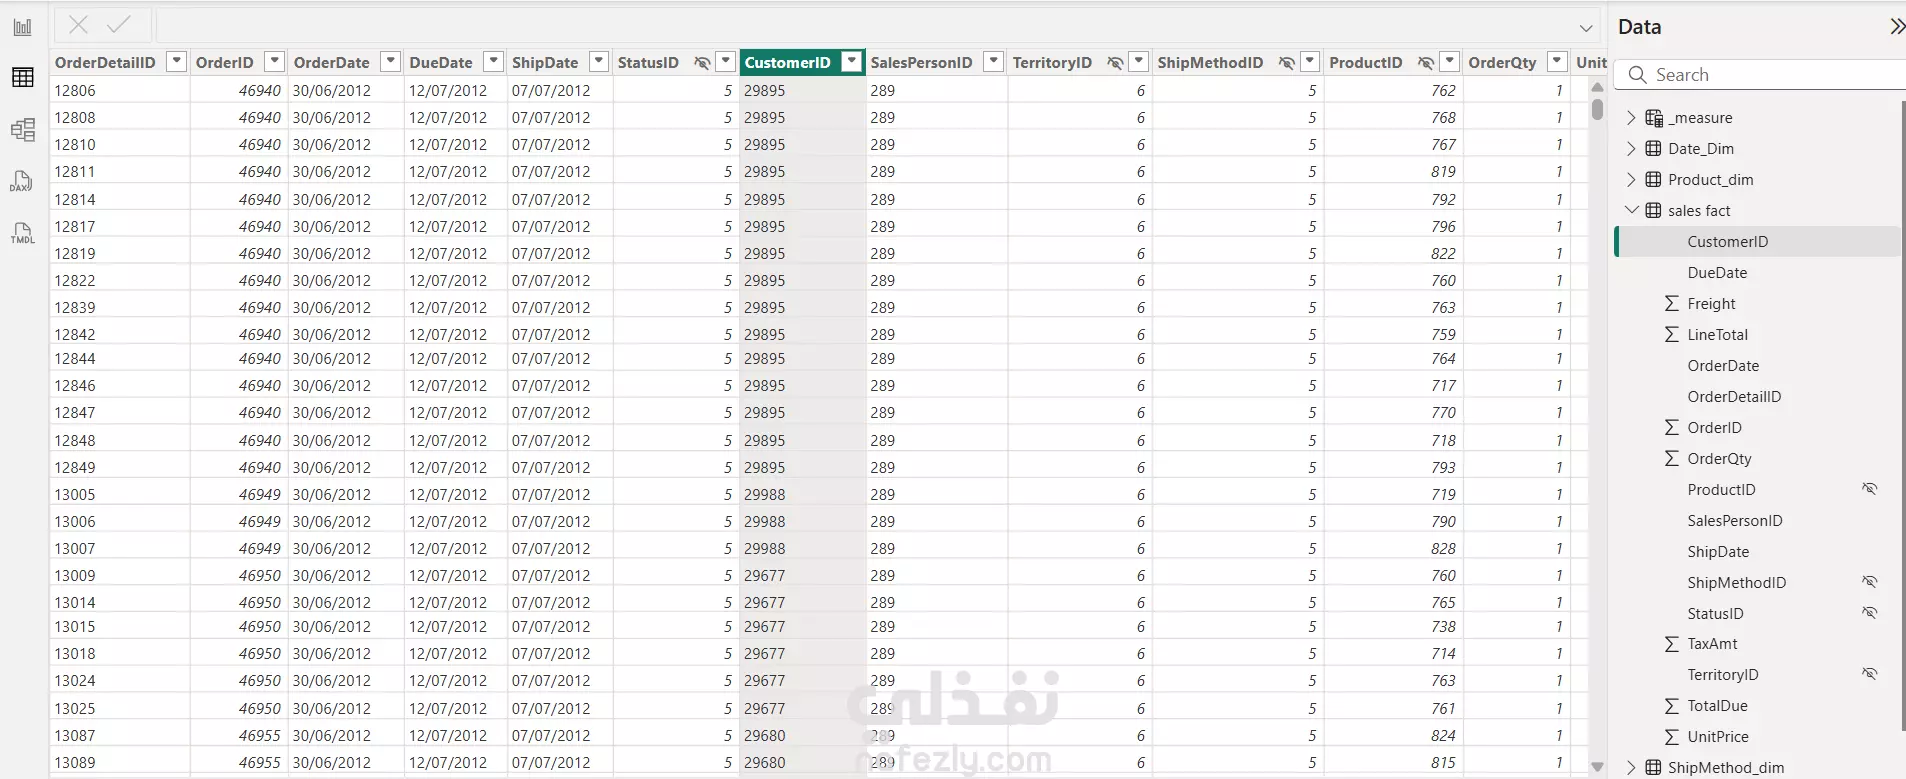
Task: Click the sigma icon beside TotalDue
Action: click(x=1671, y=706)
